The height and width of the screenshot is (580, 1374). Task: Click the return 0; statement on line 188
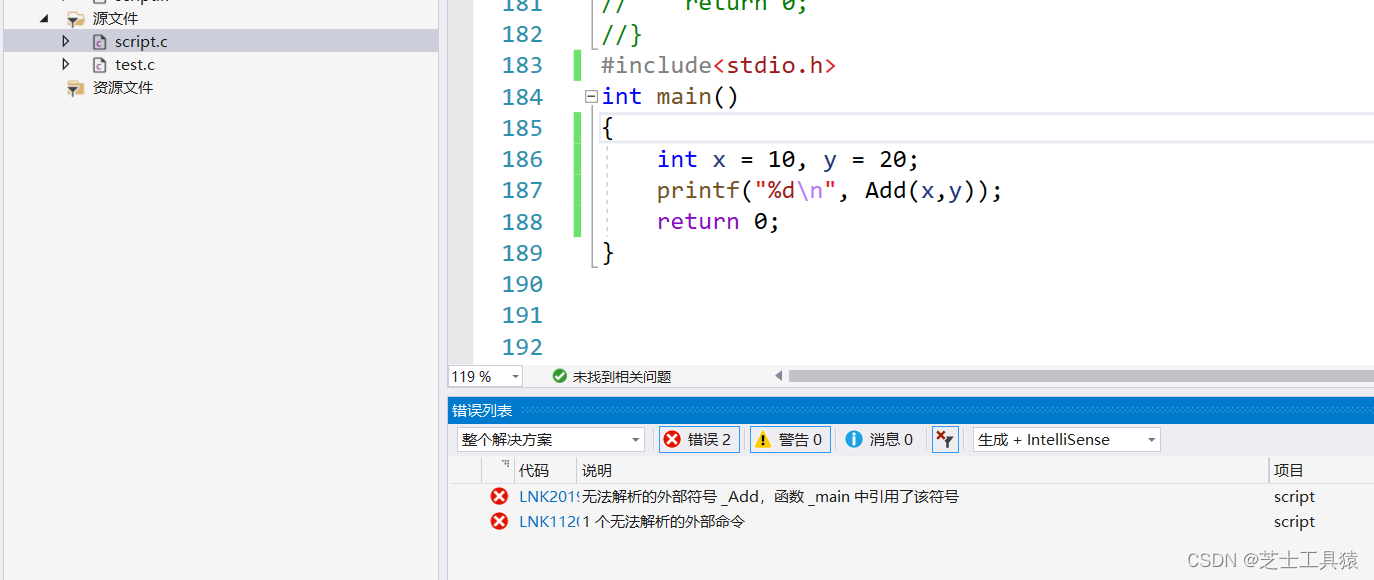[x=717, y=222]
